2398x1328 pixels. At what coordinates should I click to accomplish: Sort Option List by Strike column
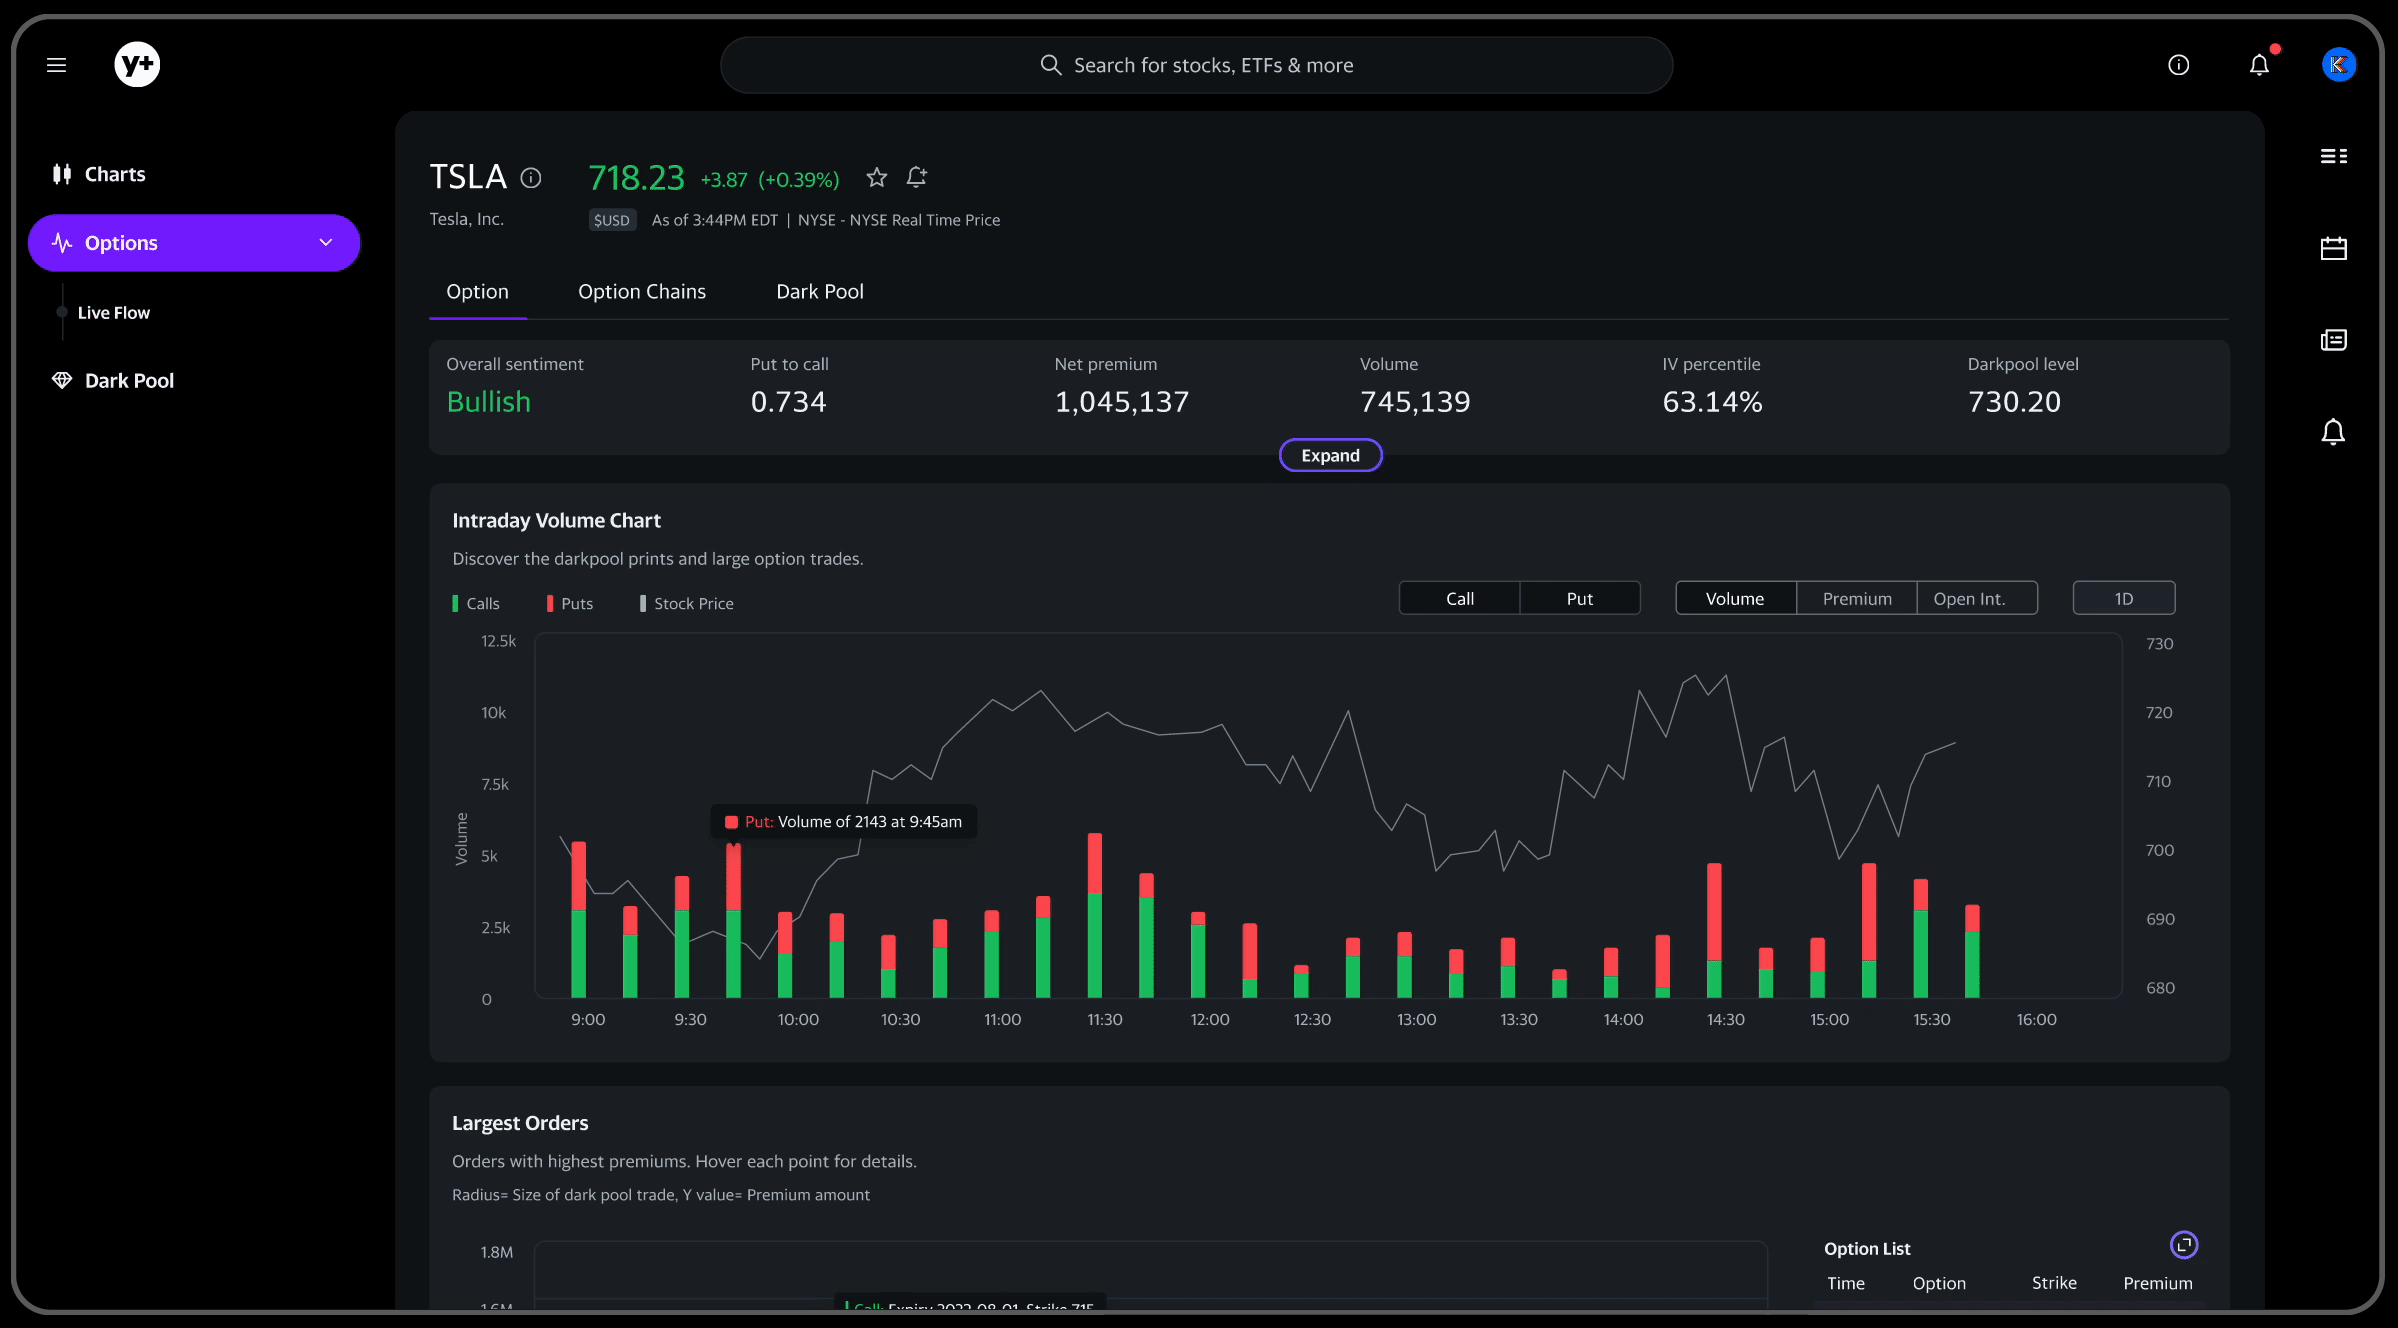coord(2054,1283)
